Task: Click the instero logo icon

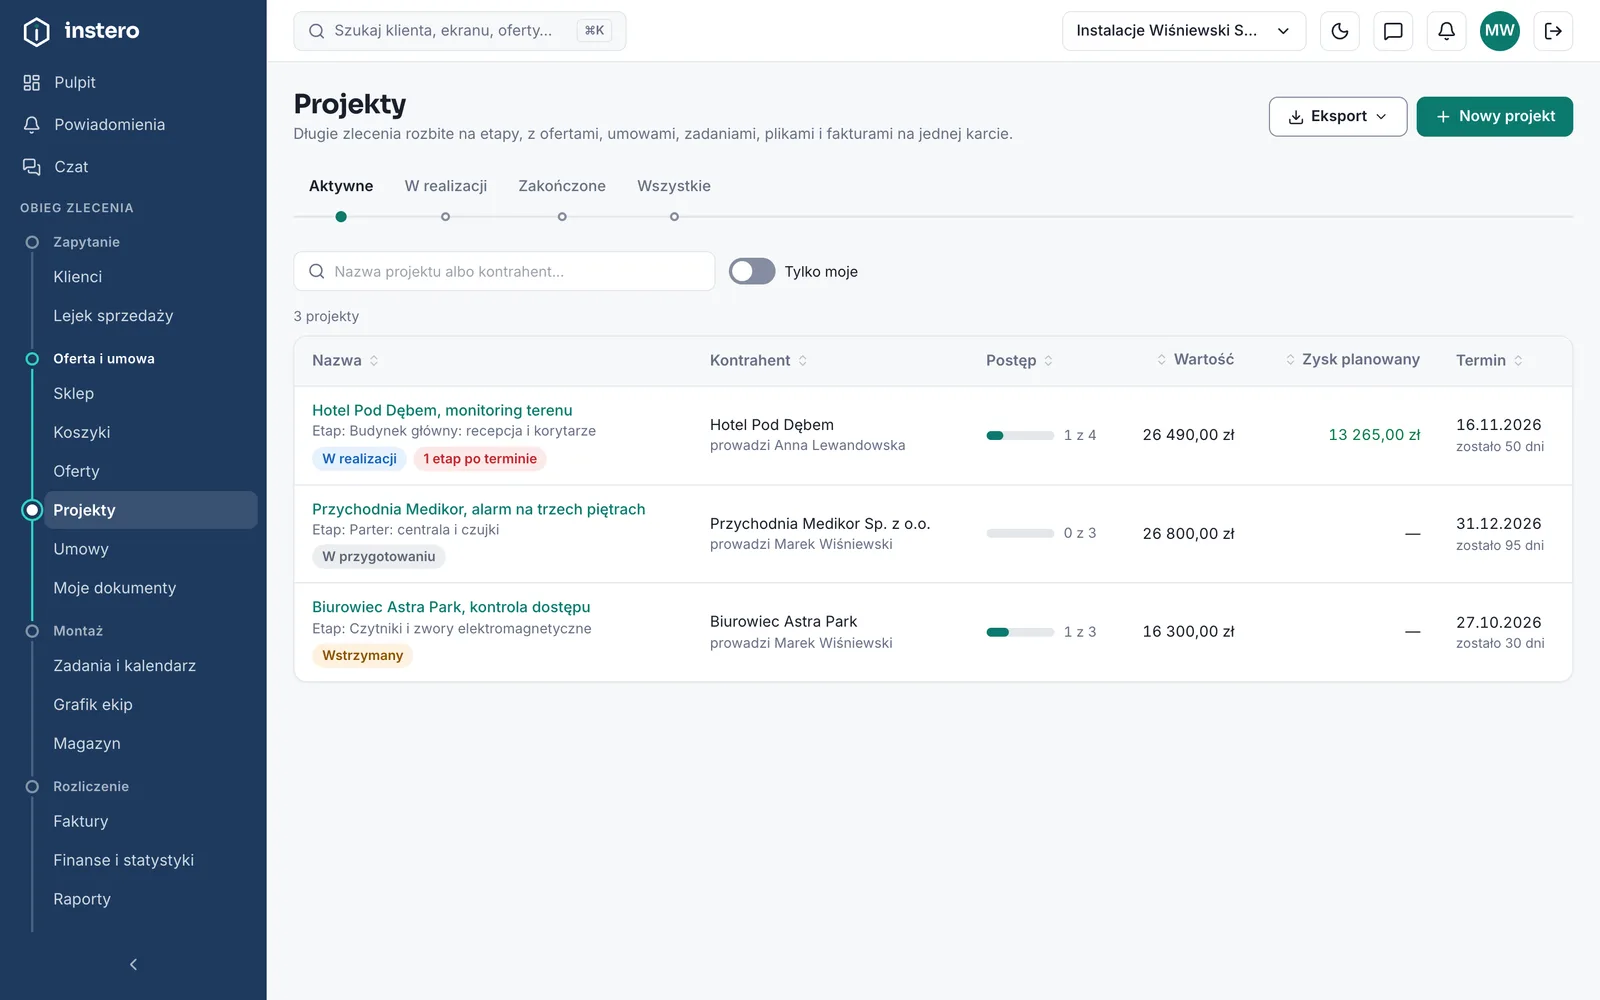Action: click(36, 31)
